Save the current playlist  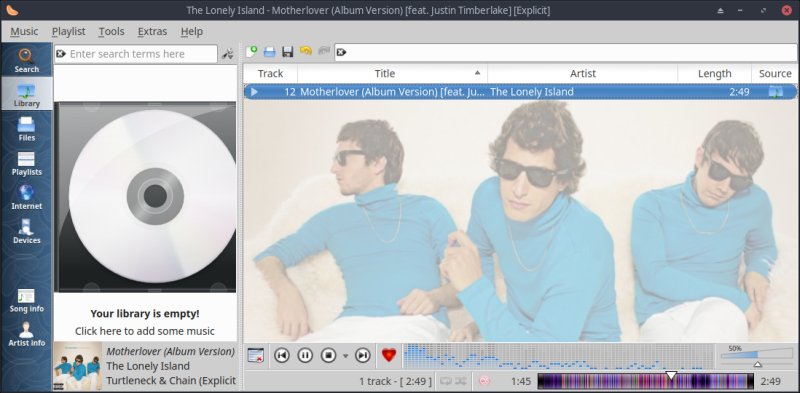click(x=288, y=52)
